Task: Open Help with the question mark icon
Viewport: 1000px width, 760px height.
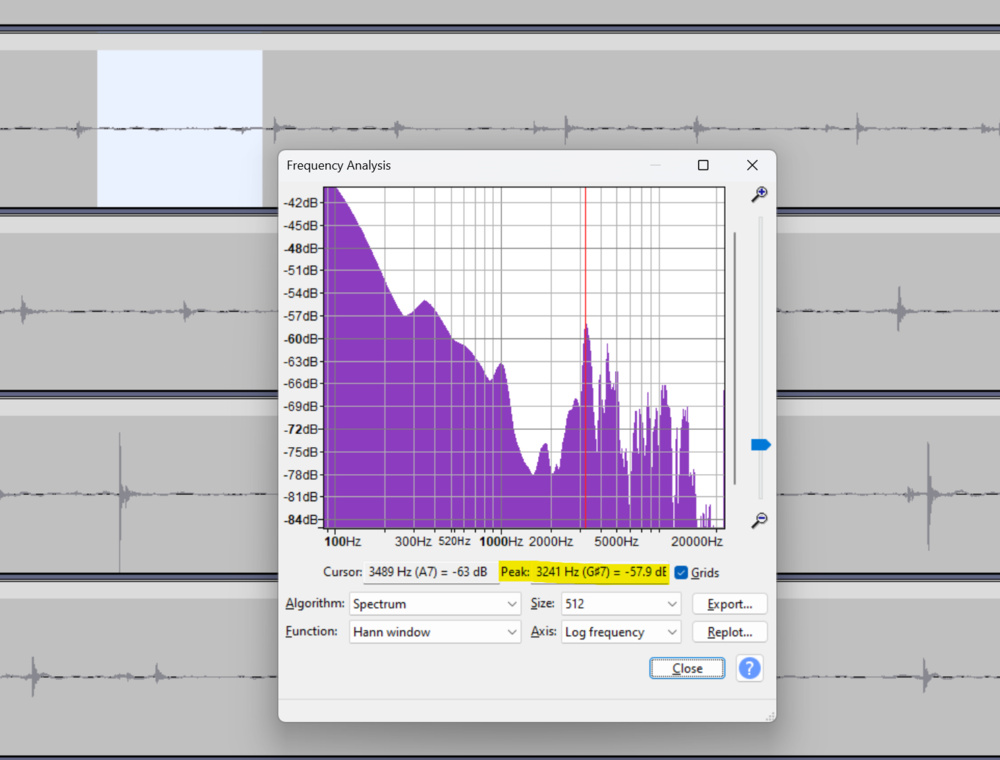Action: click(x=749, y=667)
